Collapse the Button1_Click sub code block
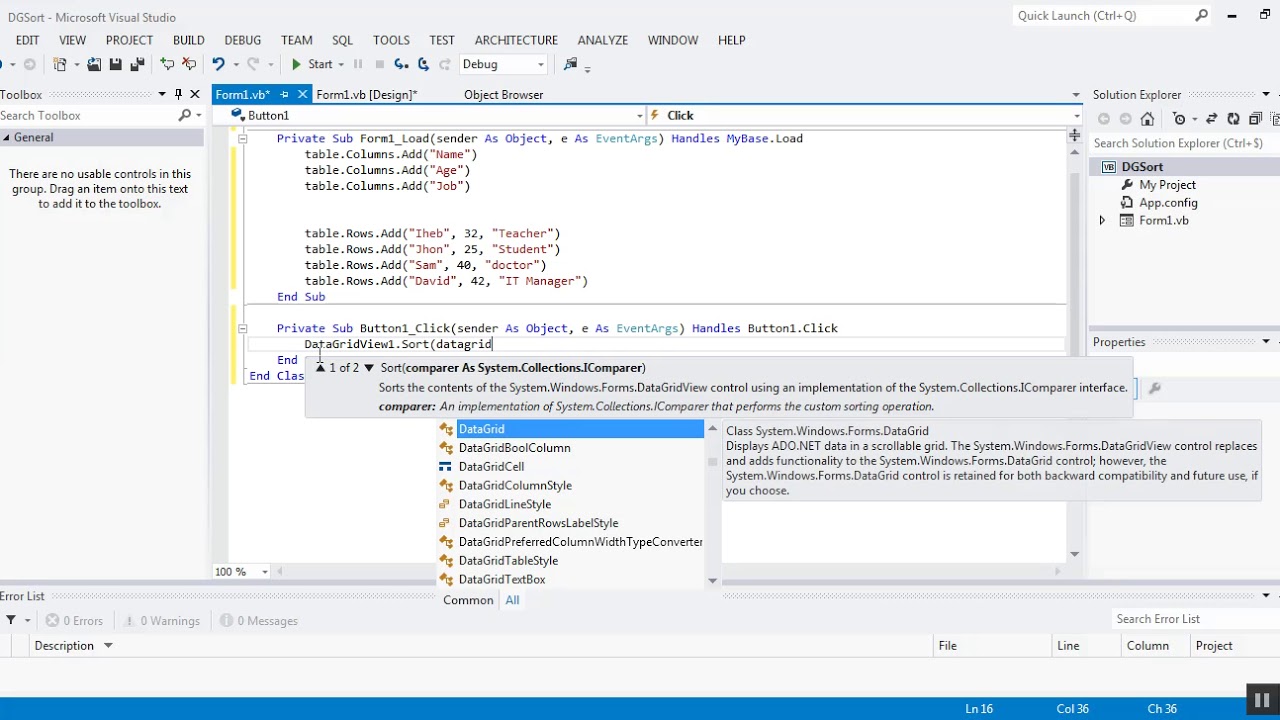This screenshot has height=720, width=1280. pyautogui.click(x=242, y=328)
